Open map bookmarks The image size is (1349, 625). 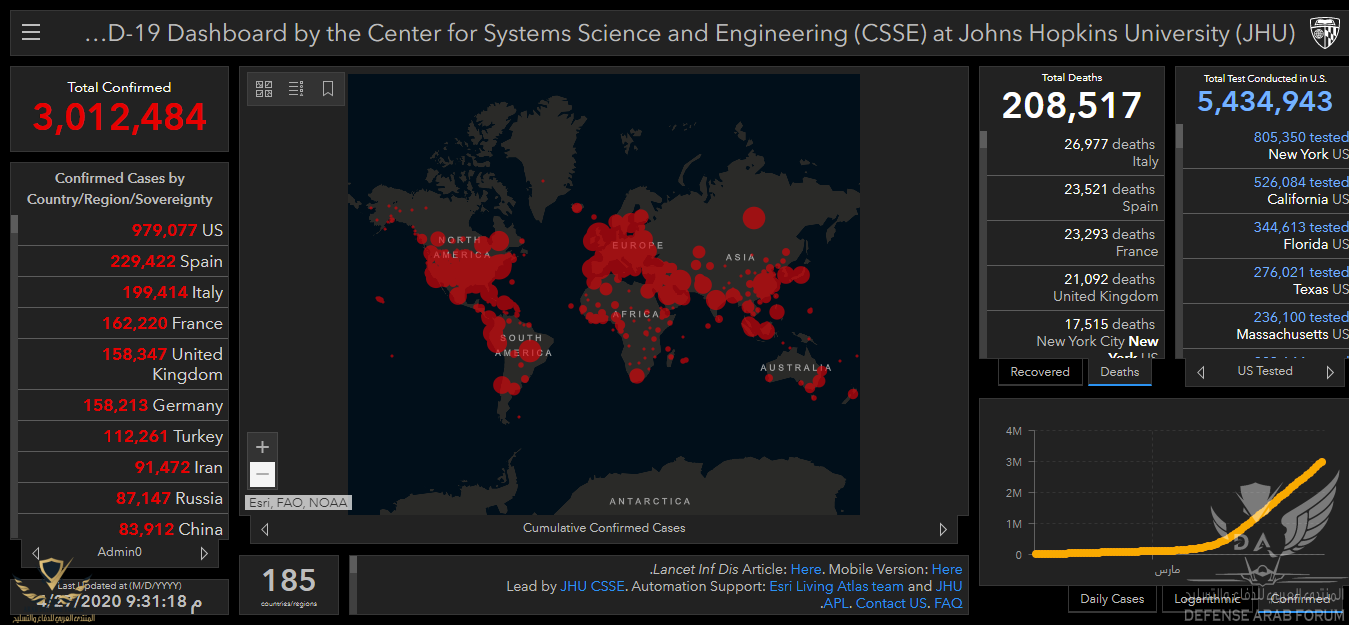328,89
